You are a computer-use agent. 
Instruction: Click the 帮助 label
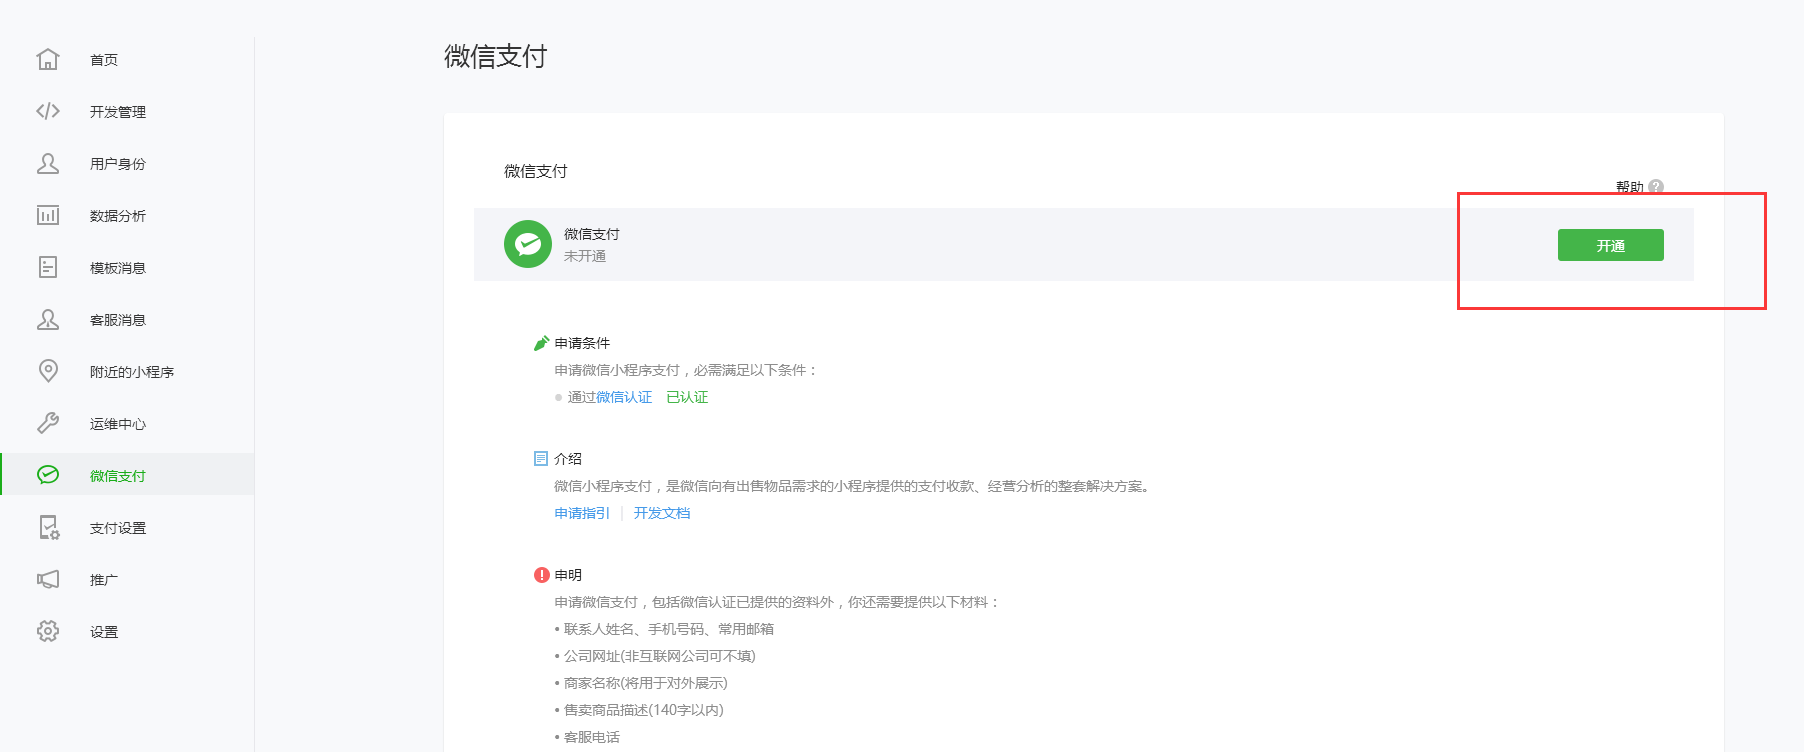1630,187
